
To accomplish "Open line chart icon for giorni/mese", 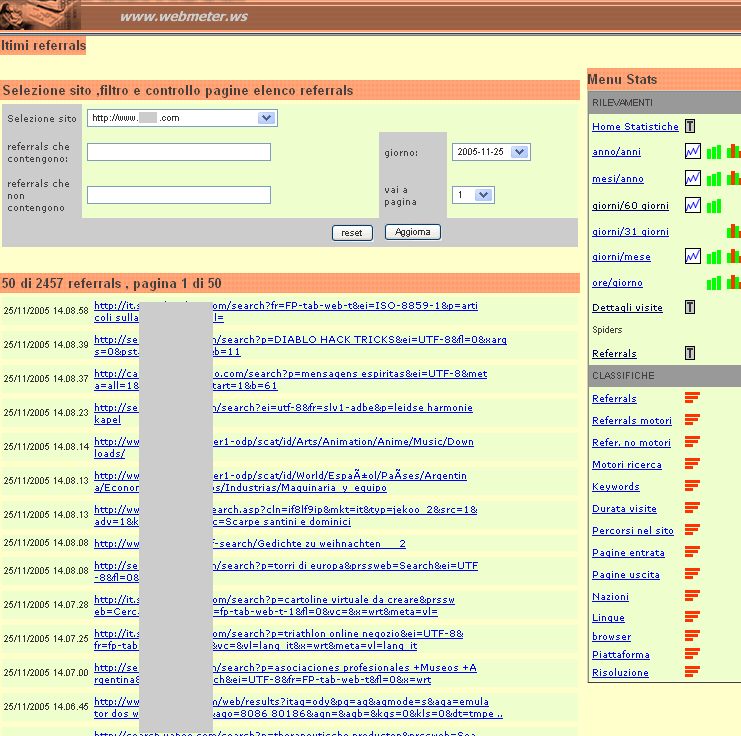I will point(692,256).
